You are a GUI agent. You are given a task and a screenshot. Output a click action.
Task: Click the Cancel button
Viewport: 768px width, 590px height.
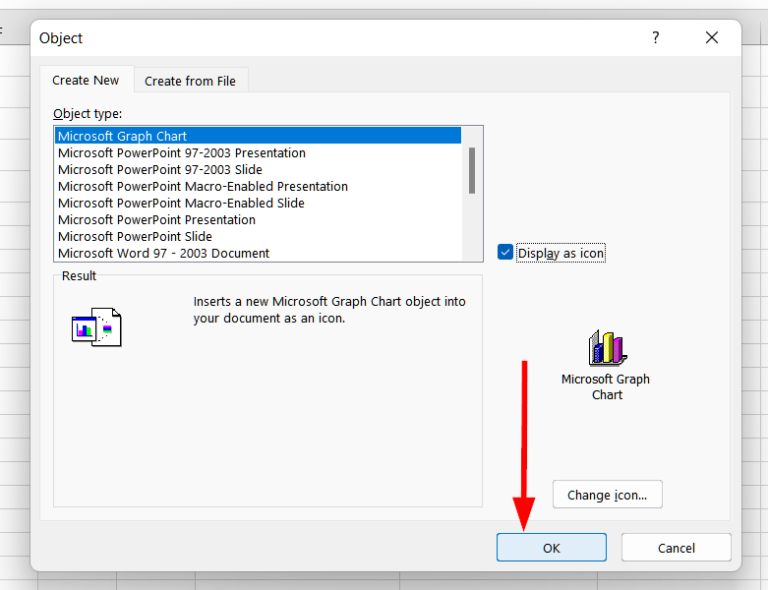676,547
